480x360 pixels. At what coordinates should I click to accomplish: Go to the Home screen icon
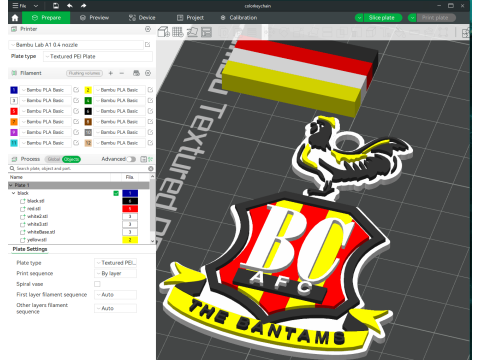click(x=15, y=18)
